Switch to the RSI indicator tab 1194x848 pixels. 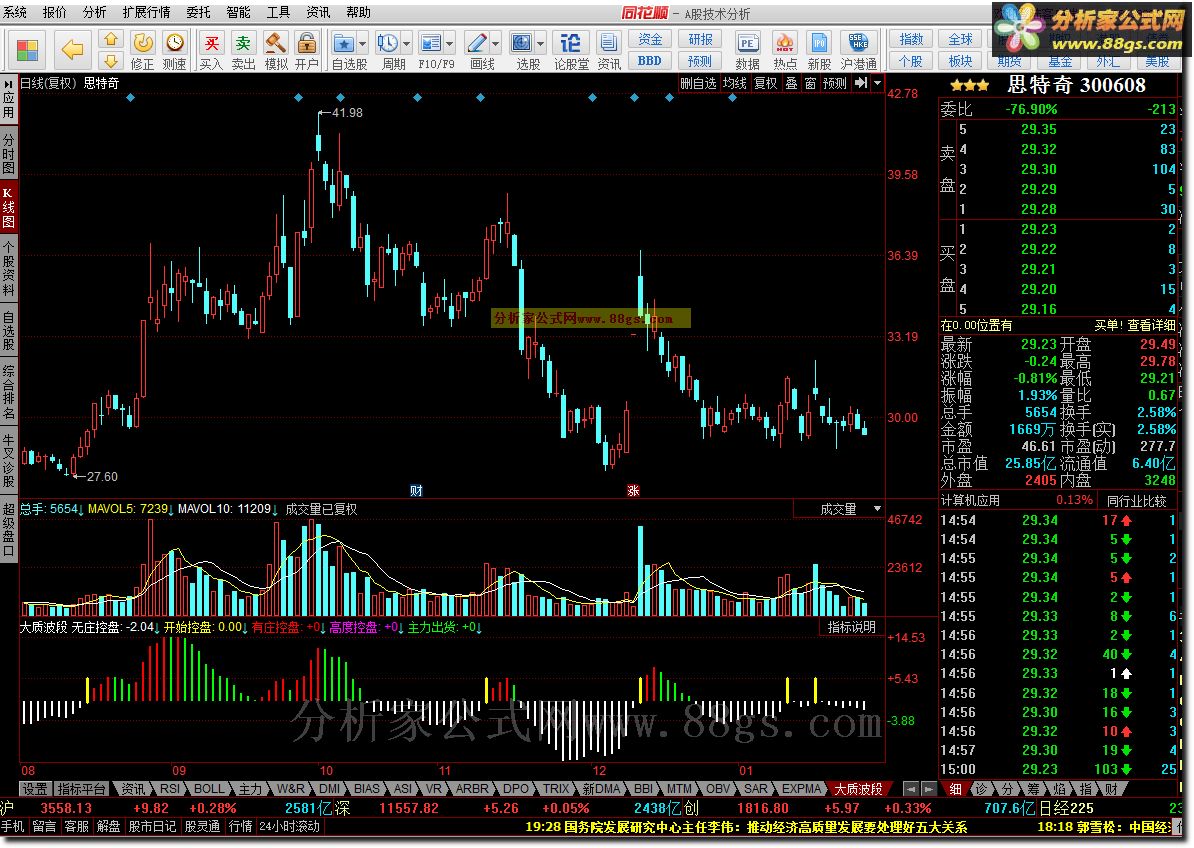click(x=169, y=789)
